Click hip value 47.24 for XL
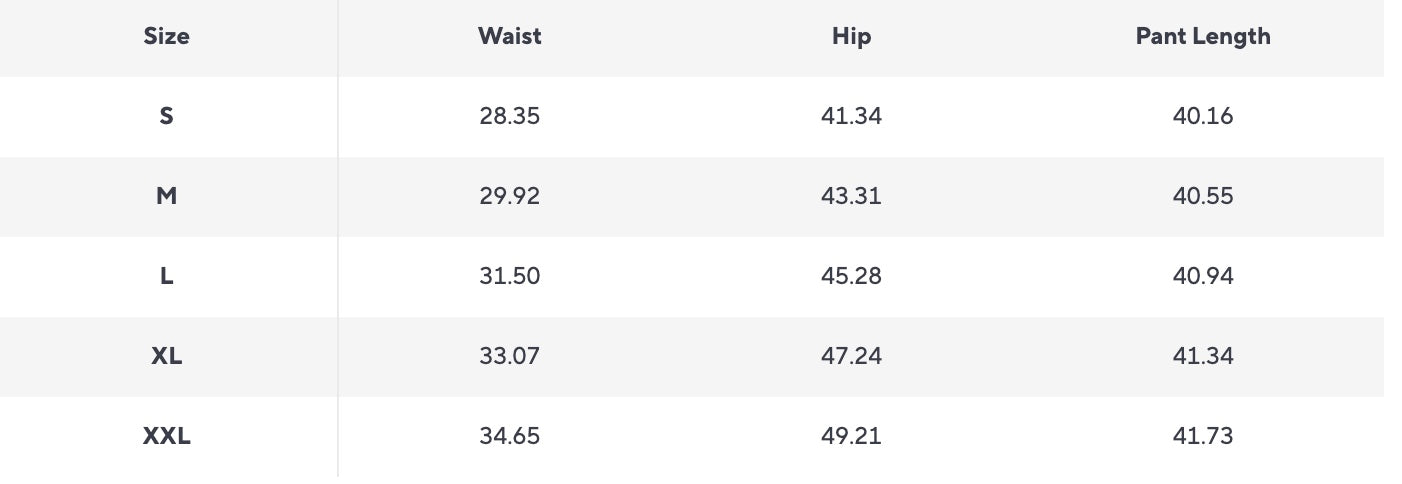Screen dimensions: 1402x484 [x=851, y=356]
